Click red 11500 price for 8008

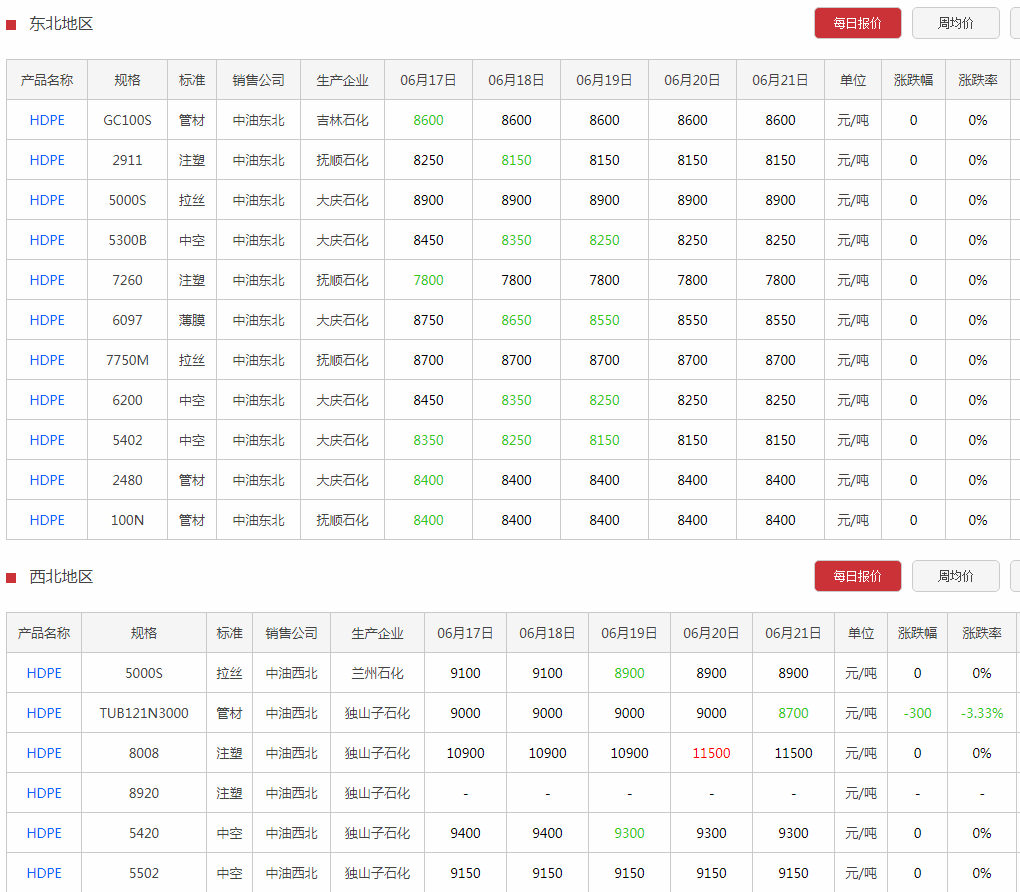pyautogui.click(x=711, y=753)
